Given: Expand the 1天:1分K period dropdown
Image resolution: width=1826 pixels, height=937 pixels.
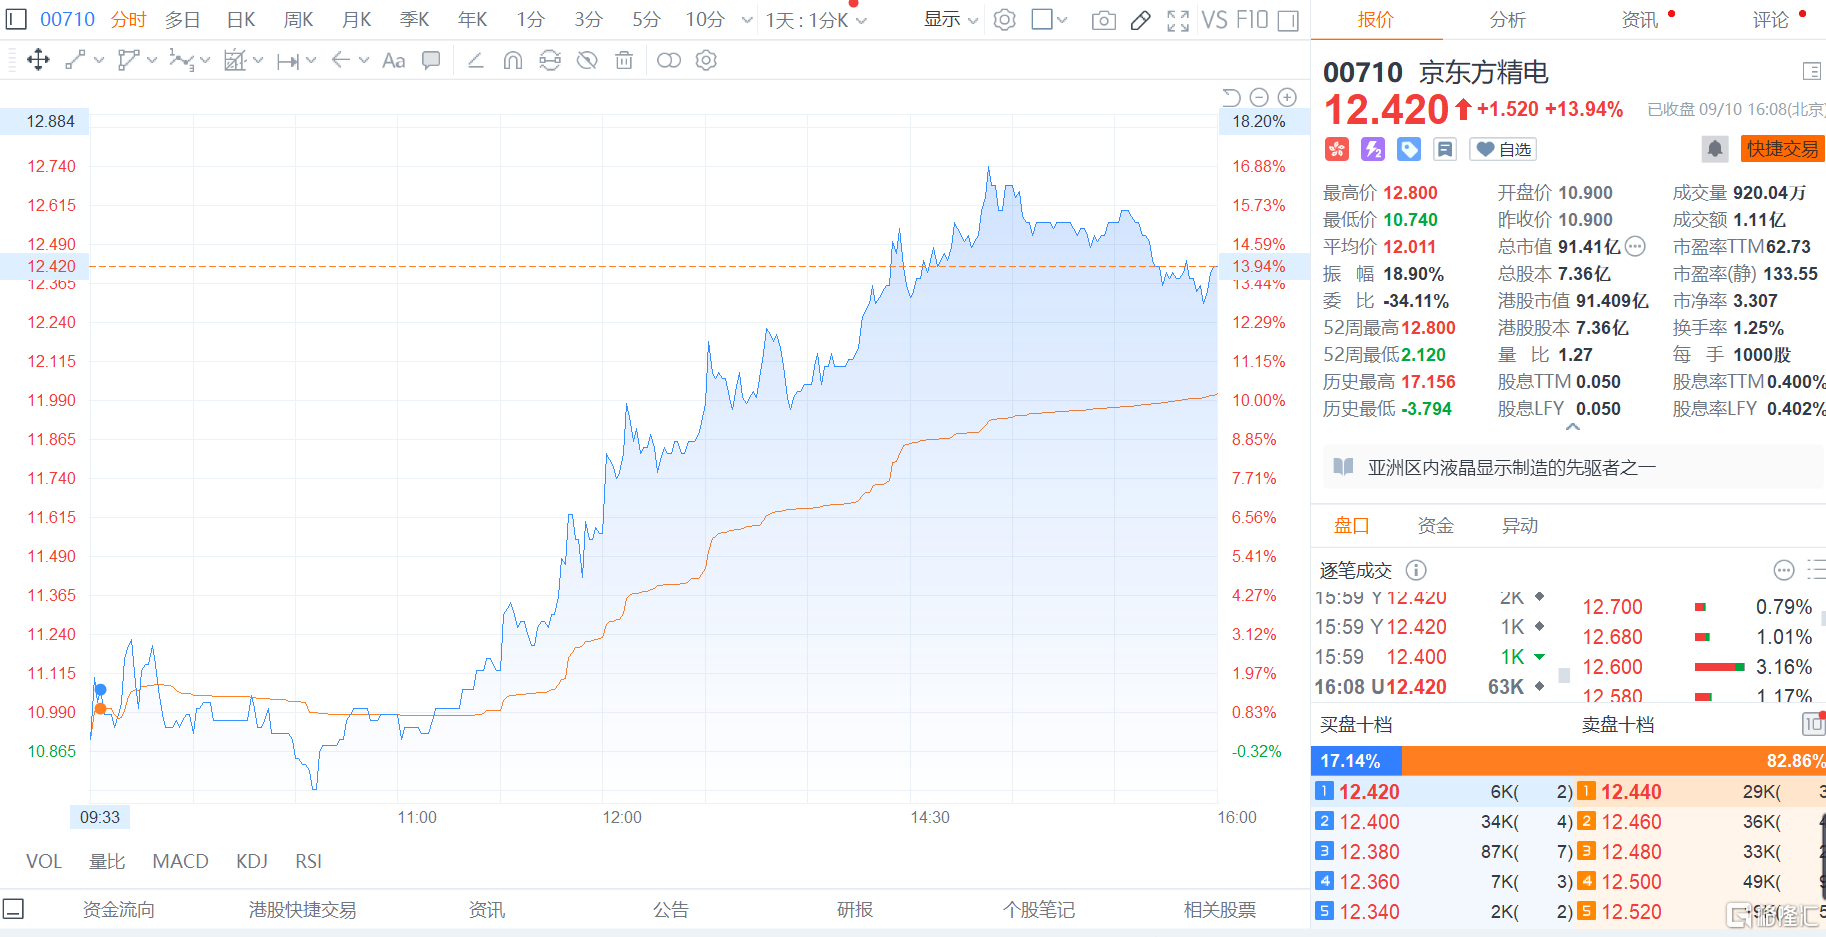Looking at the screenshot, I should tap(816, 20).
